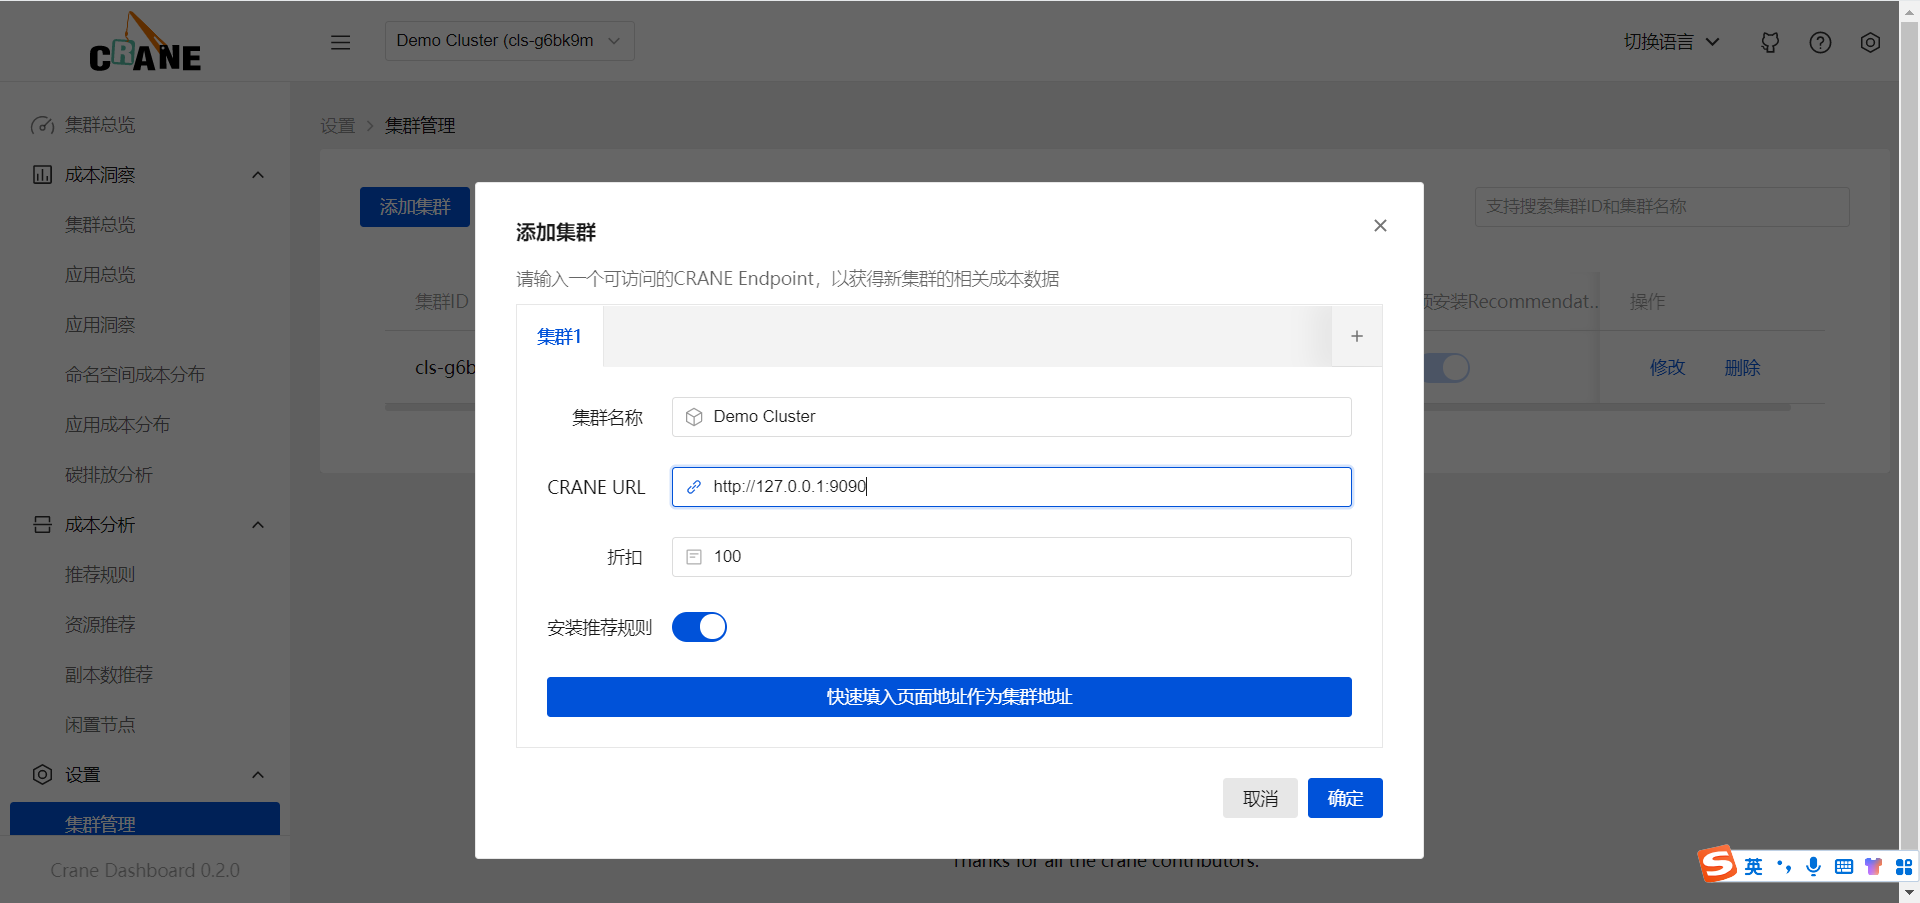Click the 集群ID column header
Screen dimensions: 1920x903
(x=442, y=301)
